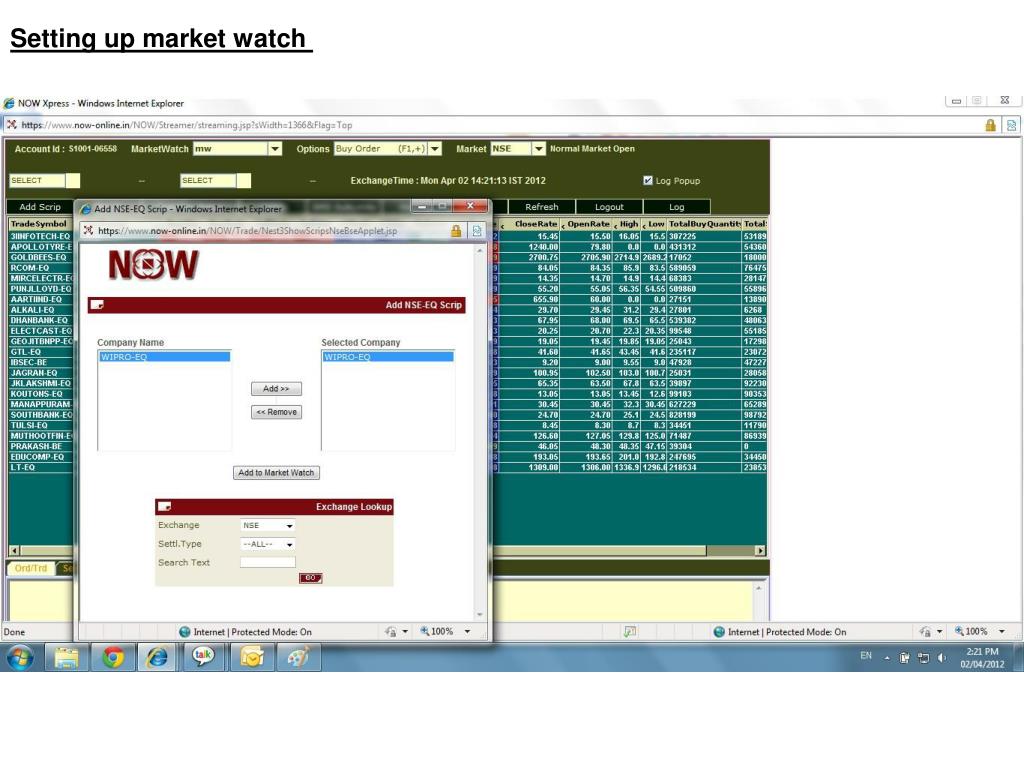Select WIPRO-EQ in Selected Company list
This screenshot has height=768, width=1024.
tap(388, 357)
